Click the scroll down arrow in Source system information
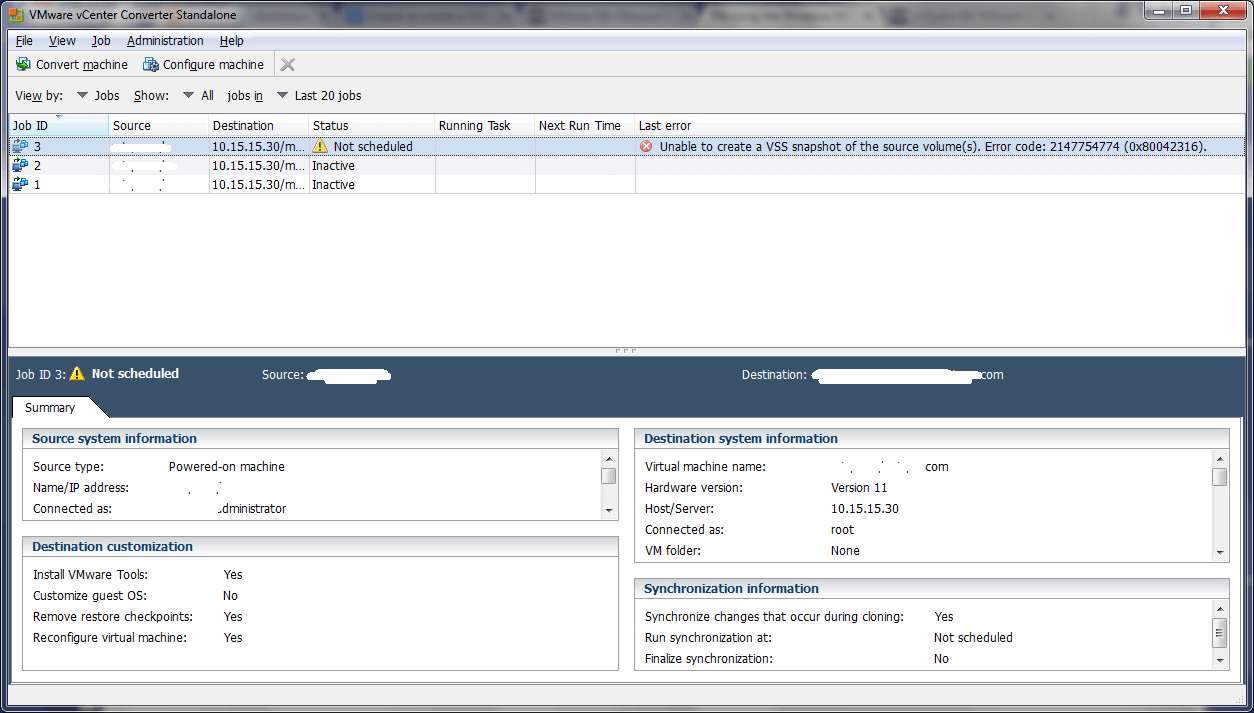1254x713 pixels. pos(609,511)
